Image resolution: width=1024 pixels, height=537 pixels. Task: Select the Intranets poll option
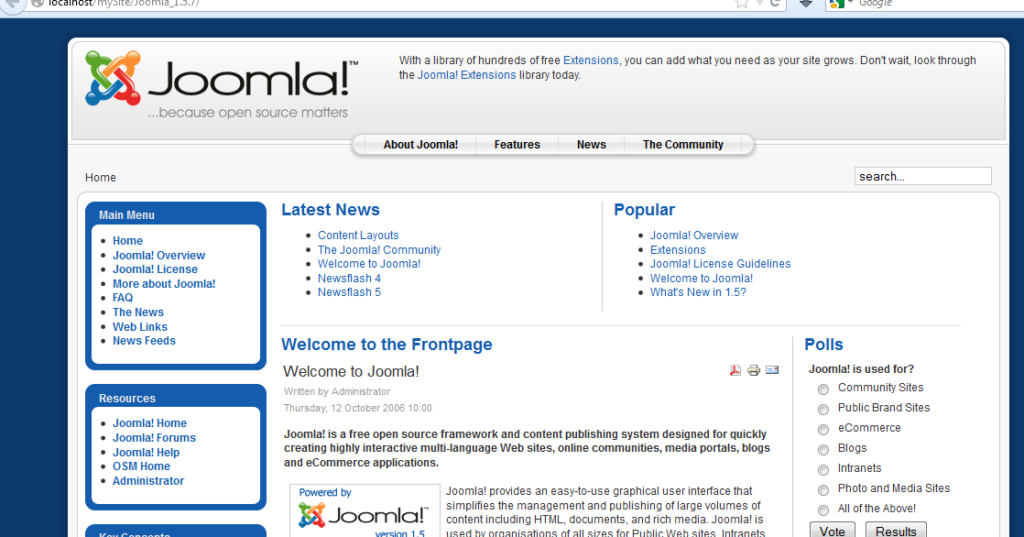coord(823,470)
